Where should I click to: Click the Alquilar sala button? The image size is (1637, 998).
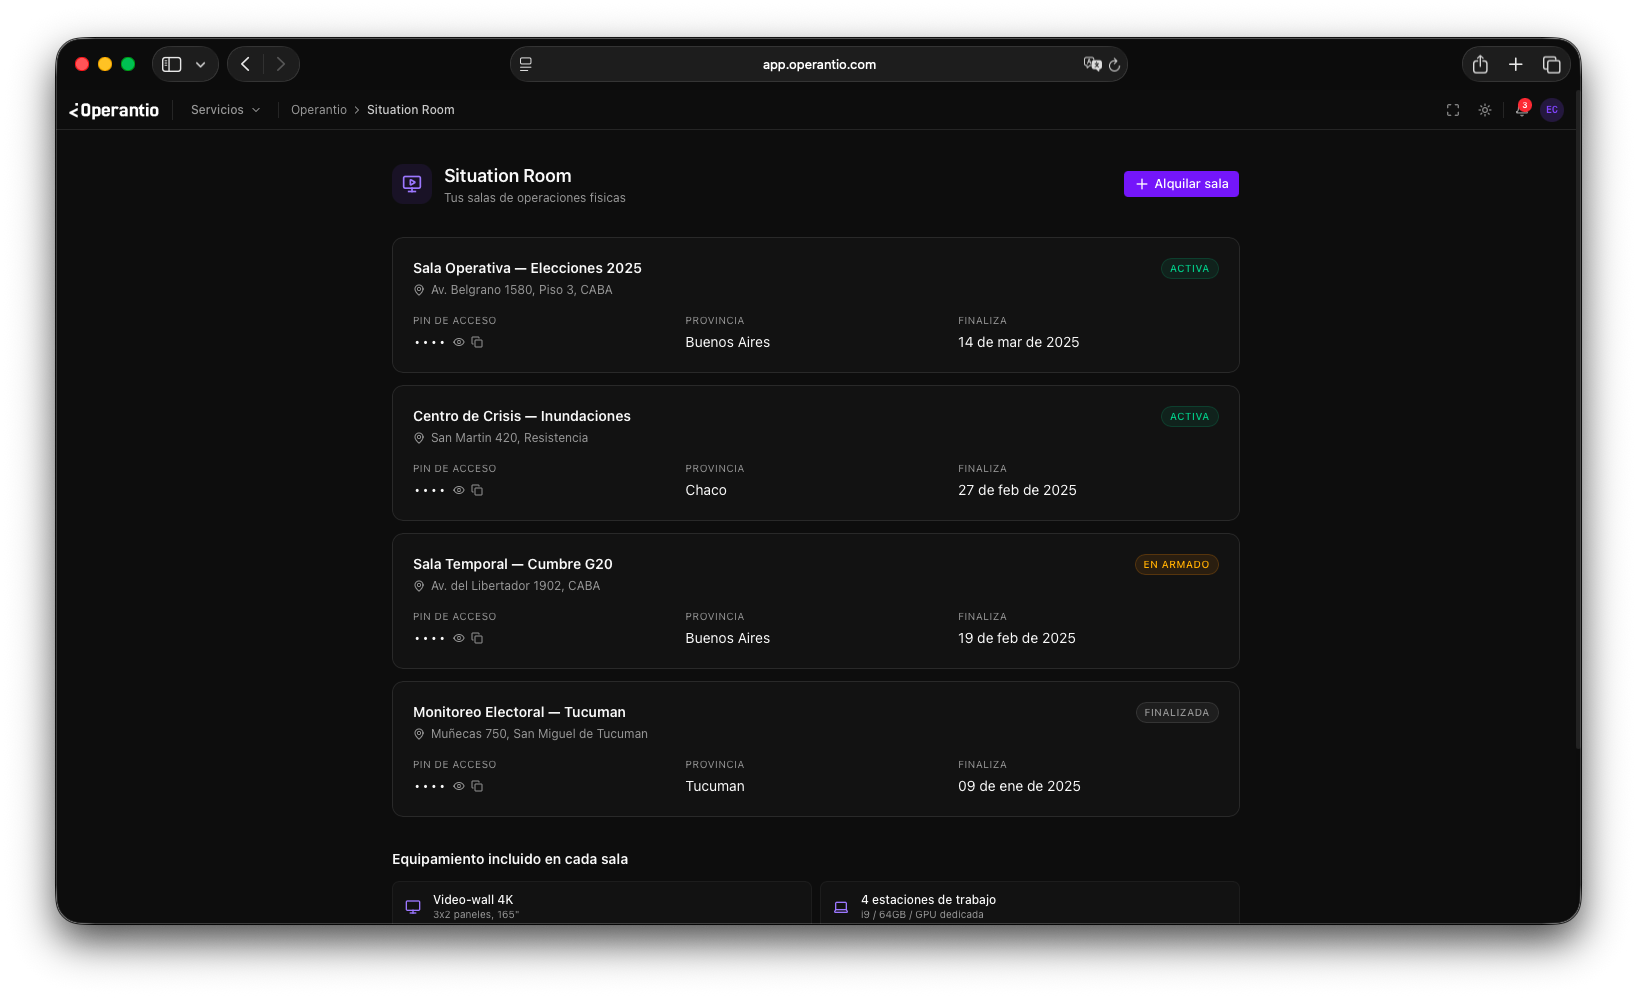(1180, 184)
